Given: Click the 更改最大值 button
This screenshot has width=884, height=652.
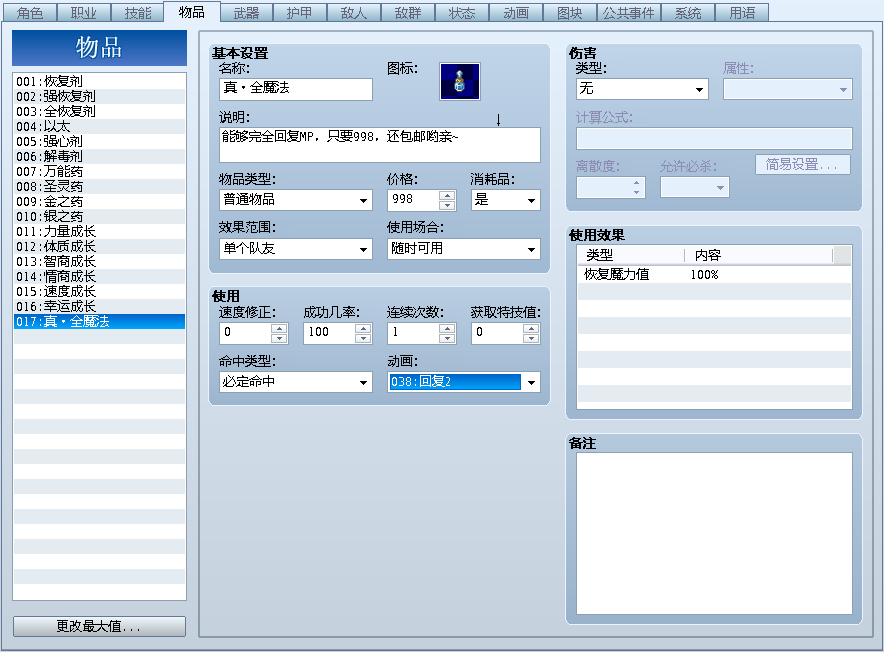Looking at the screenshot, I should tap(98, 626).
